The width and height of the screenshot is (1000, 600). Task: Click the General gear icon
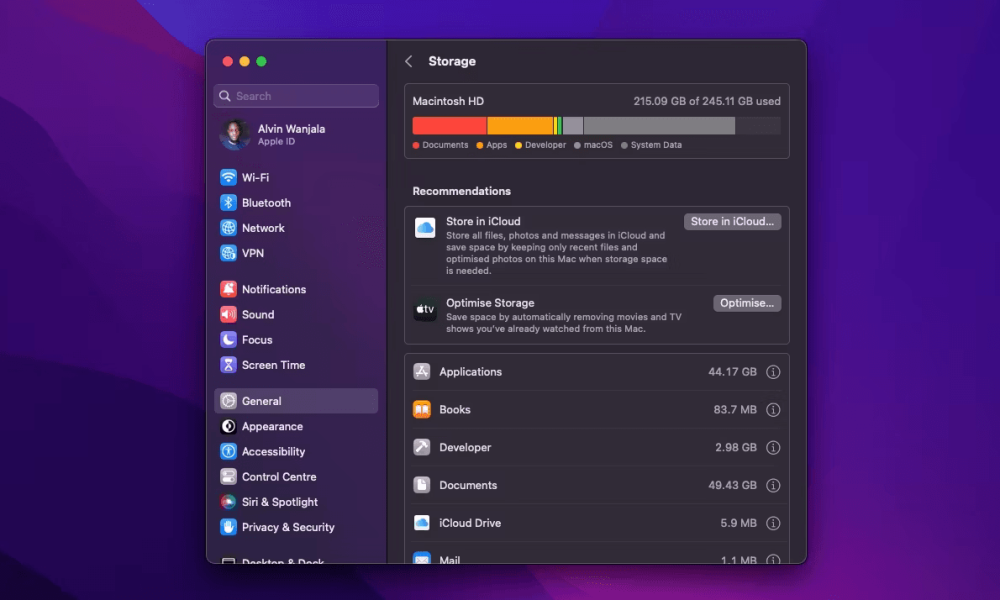tap(228, 401)
